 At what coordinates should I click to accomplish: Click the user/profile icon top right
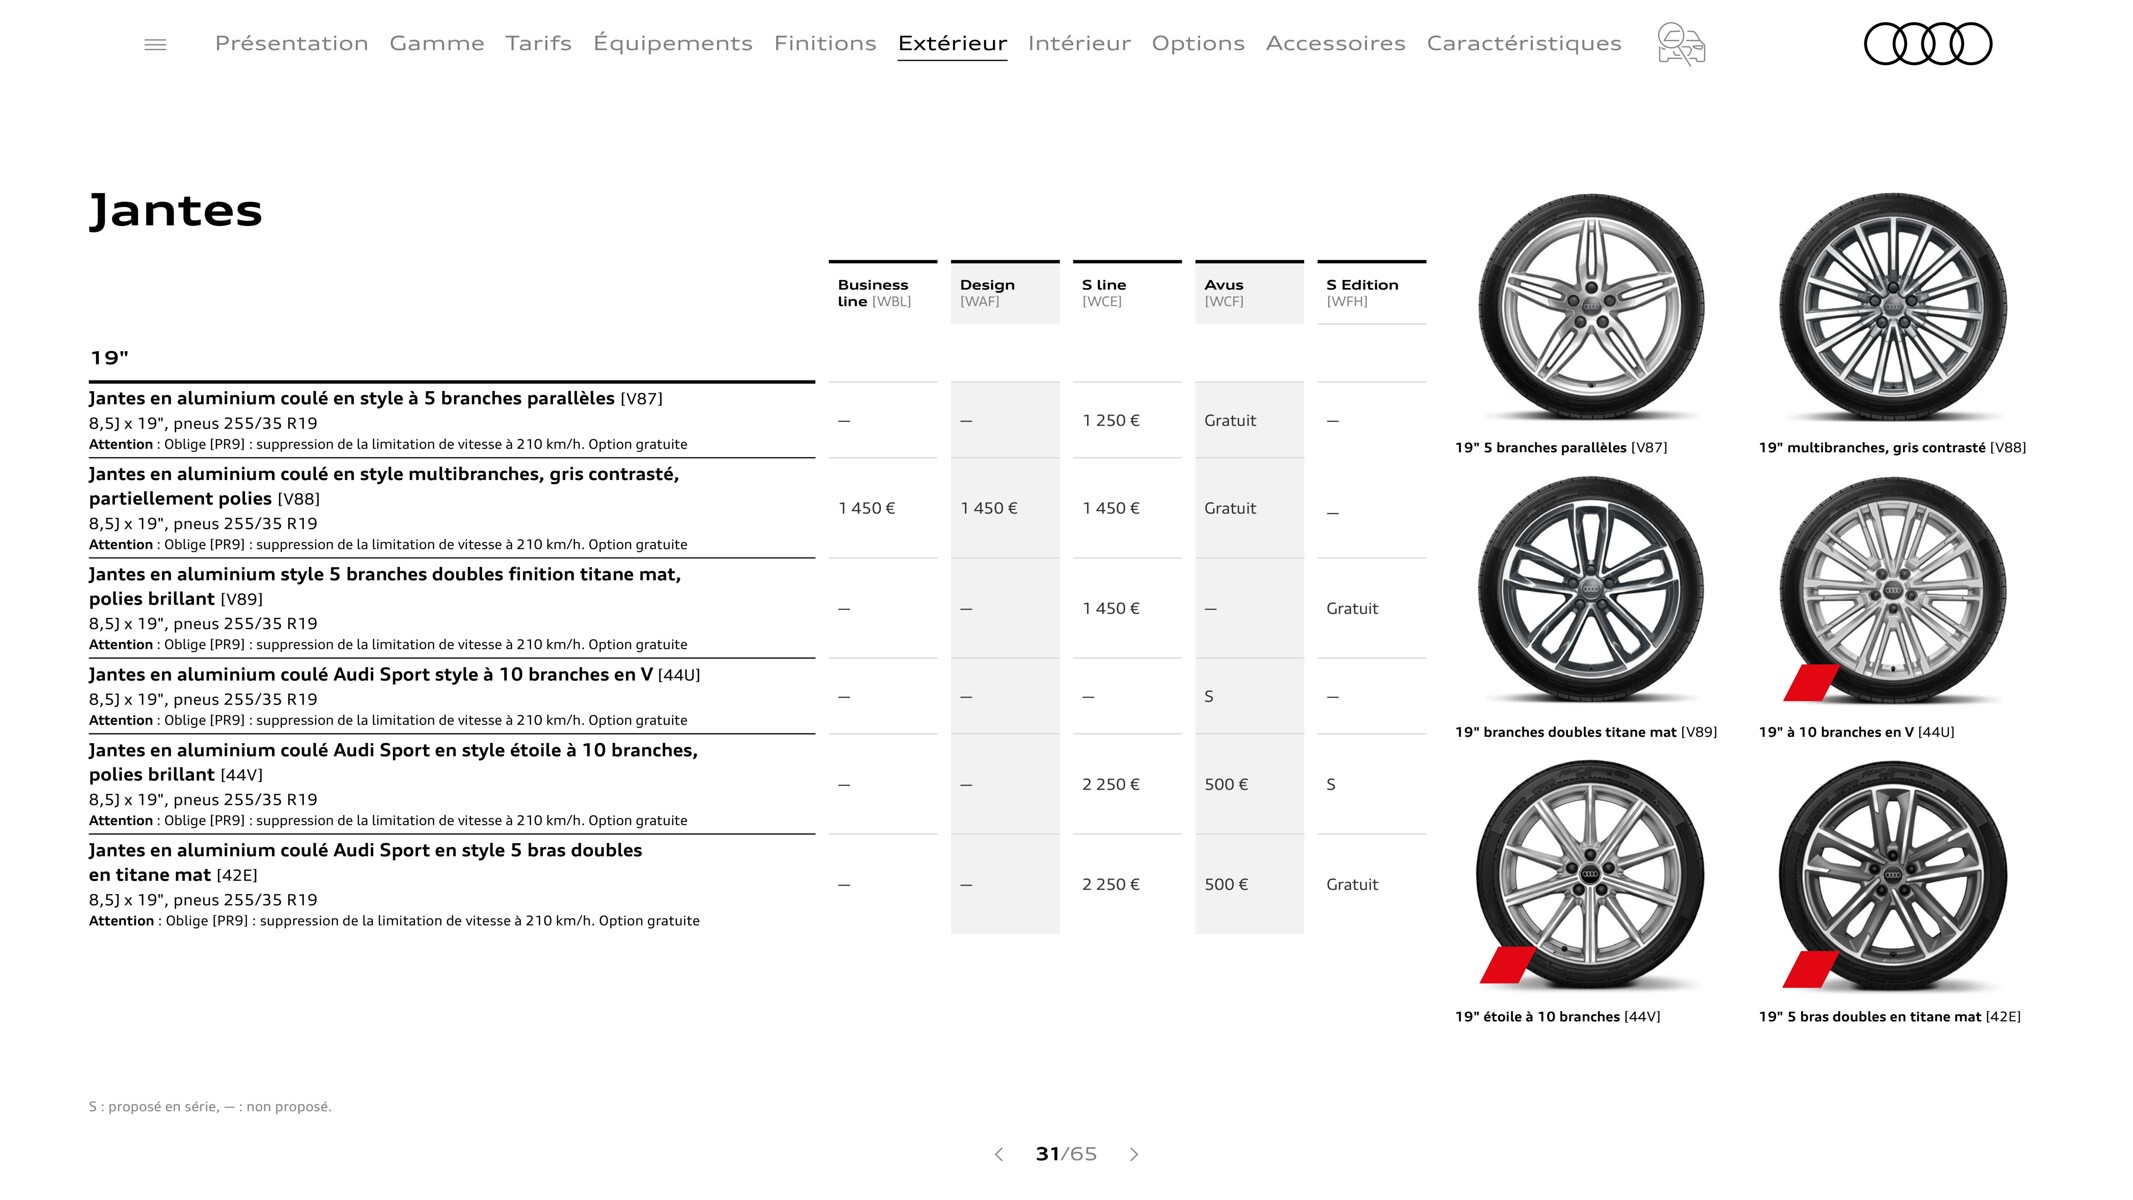click(1680, 44)
